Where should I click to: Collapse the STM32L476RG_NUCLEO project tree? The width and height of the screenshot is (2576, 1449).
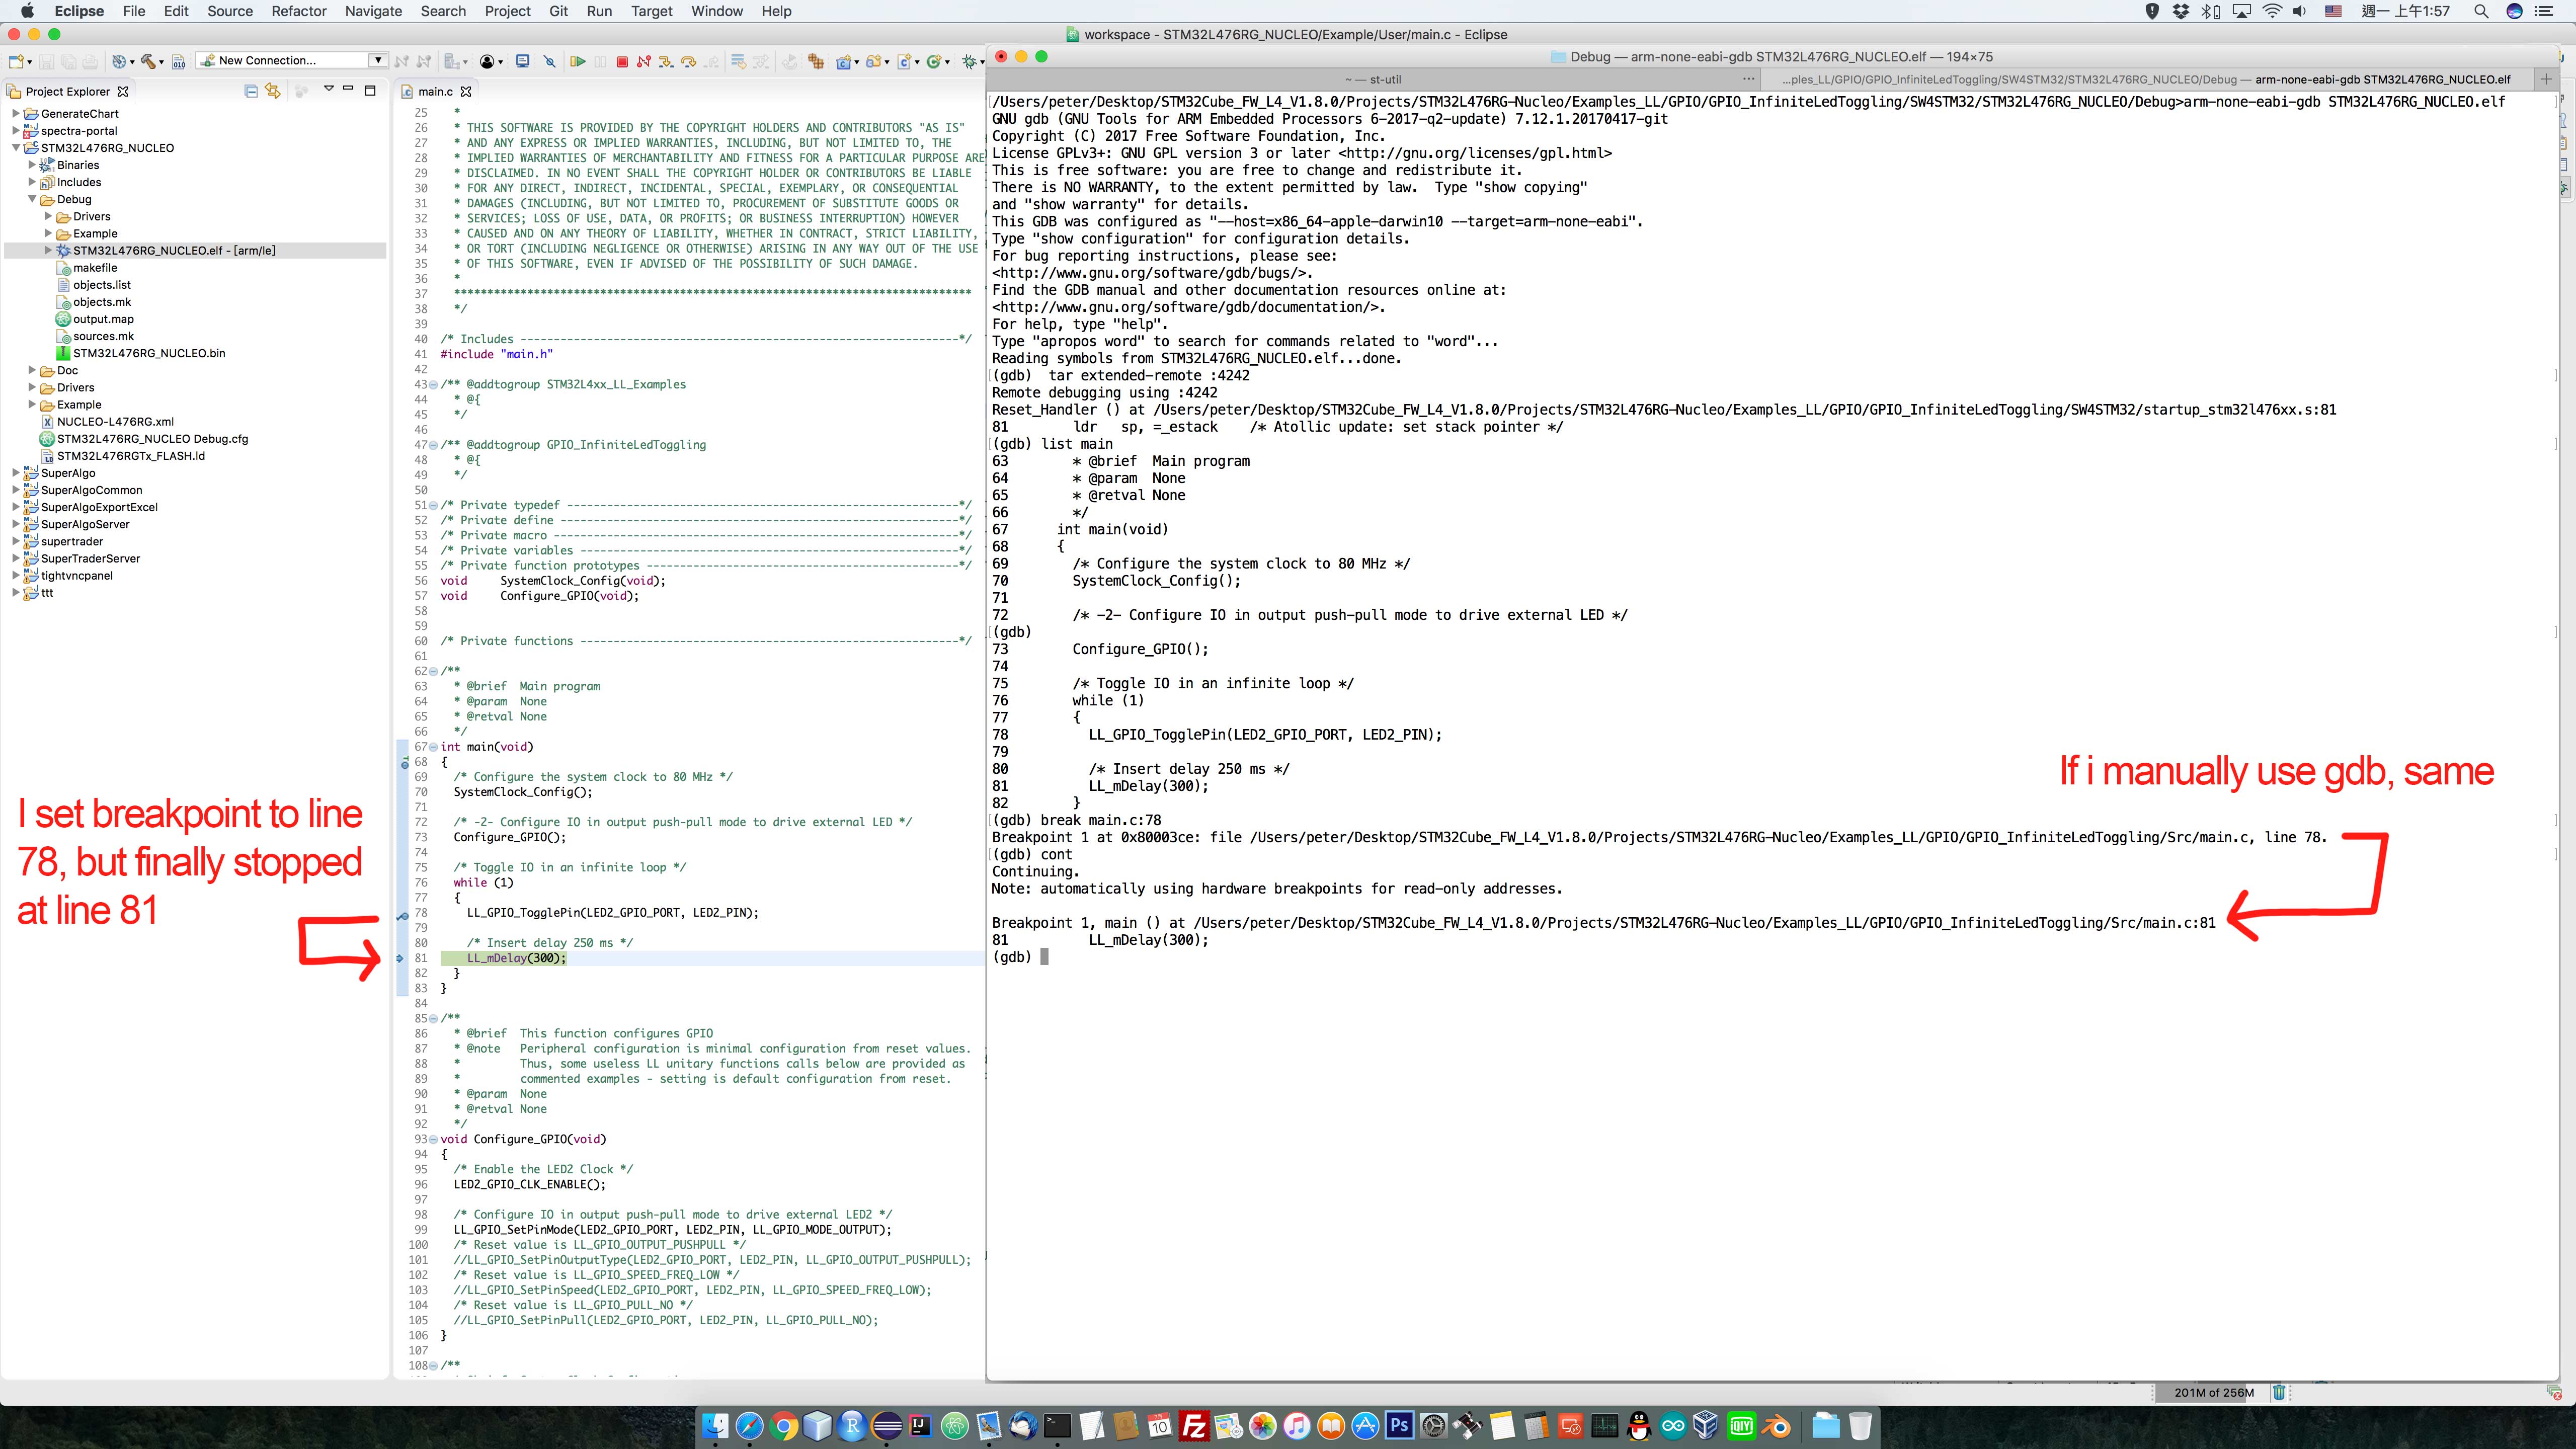click(x=15, y=148)
